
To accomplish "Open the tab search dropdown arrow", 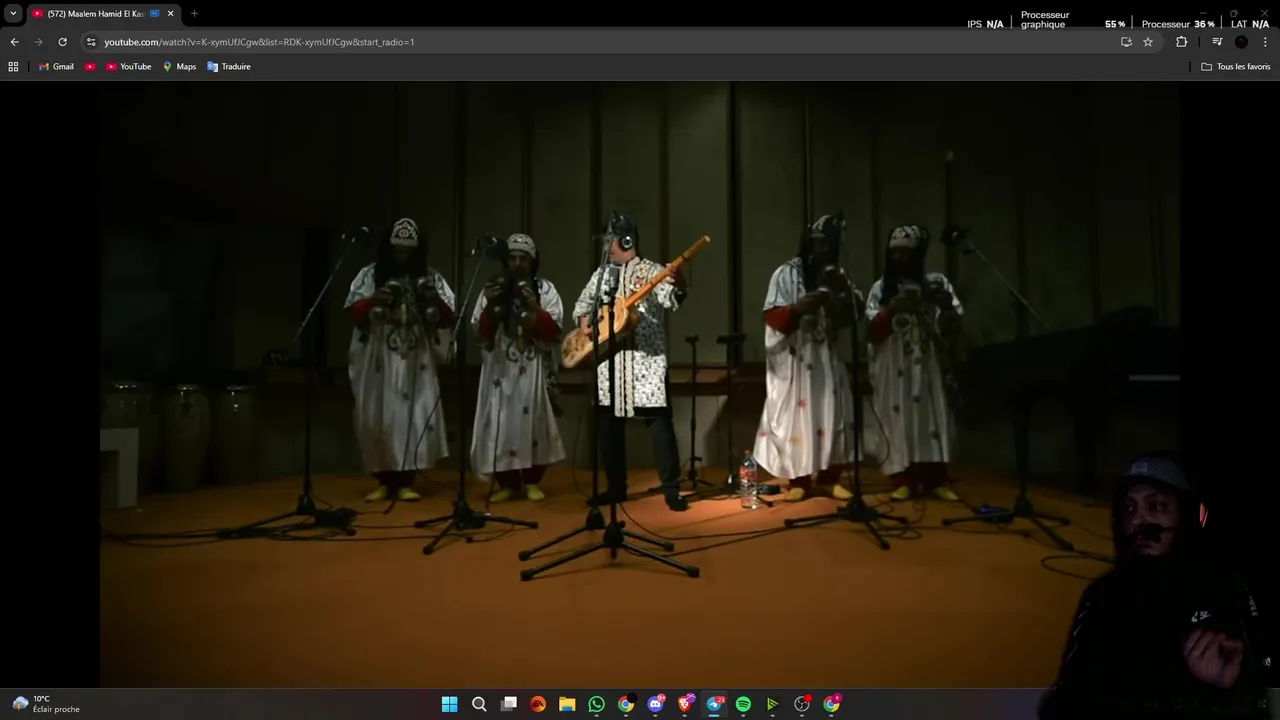I will tap(13, 14).
